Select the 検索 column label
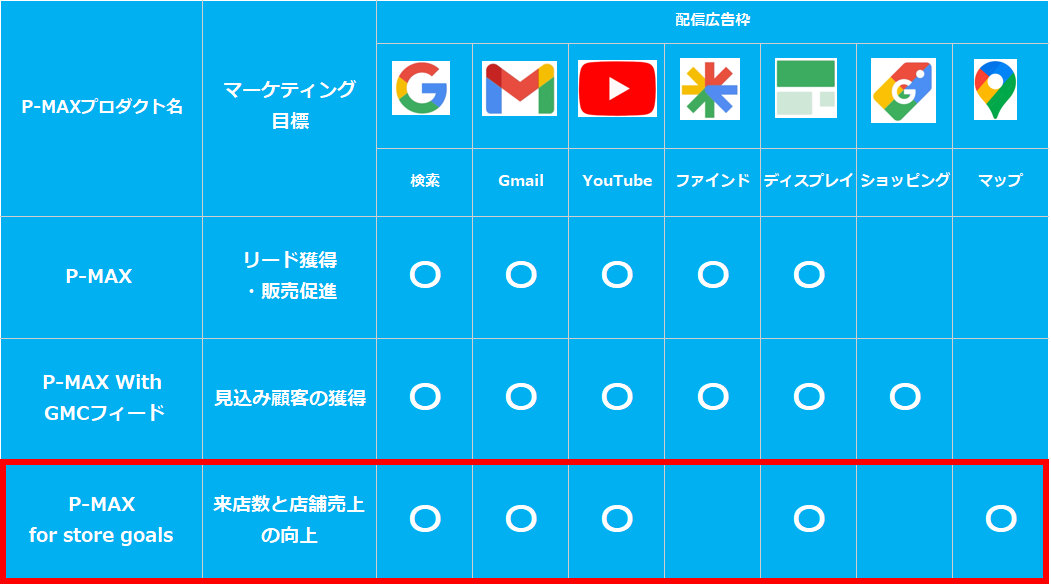 (425, 181)
